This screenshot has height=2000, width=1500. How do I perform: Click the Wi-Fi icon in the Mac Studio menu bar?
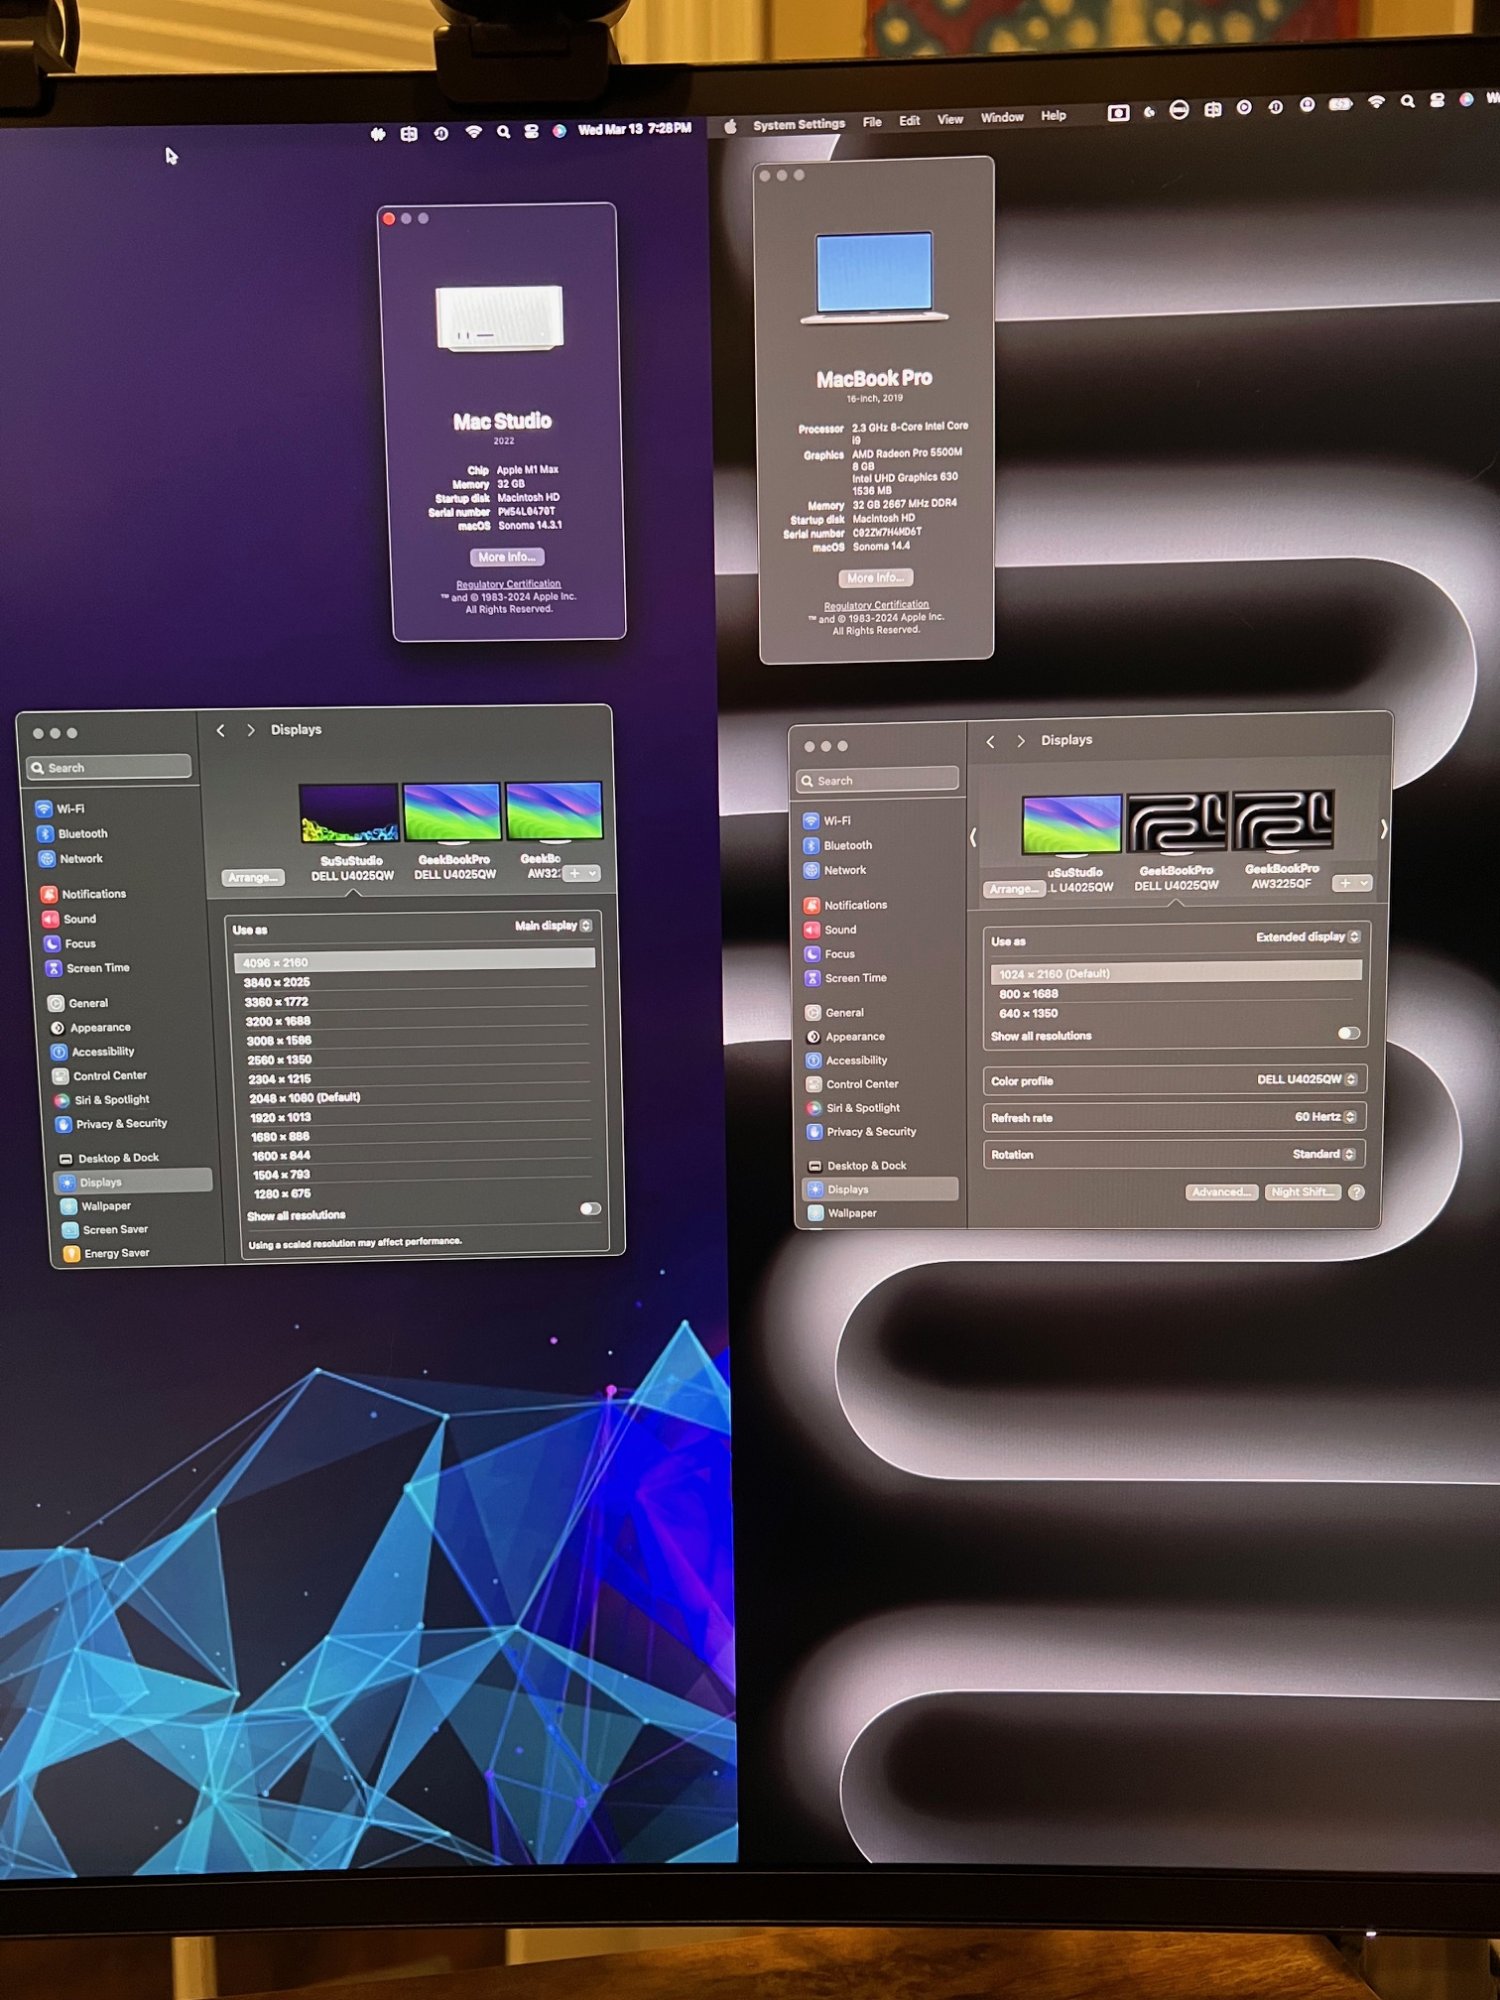pyautogui.click(x=474, y=131)
